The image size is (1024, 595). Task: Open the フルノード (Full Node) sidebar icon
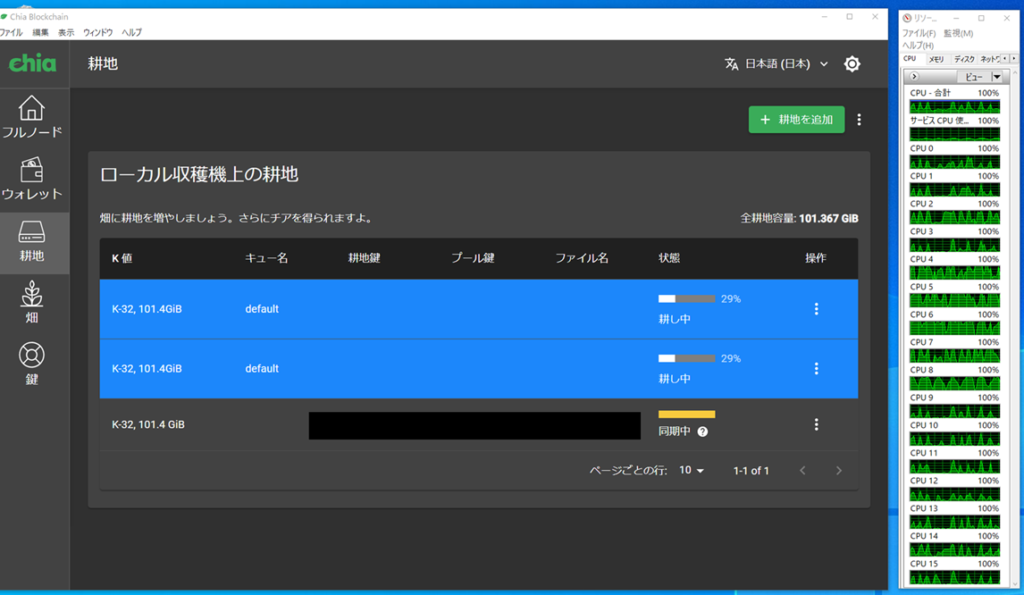click(x=31, y=117)
